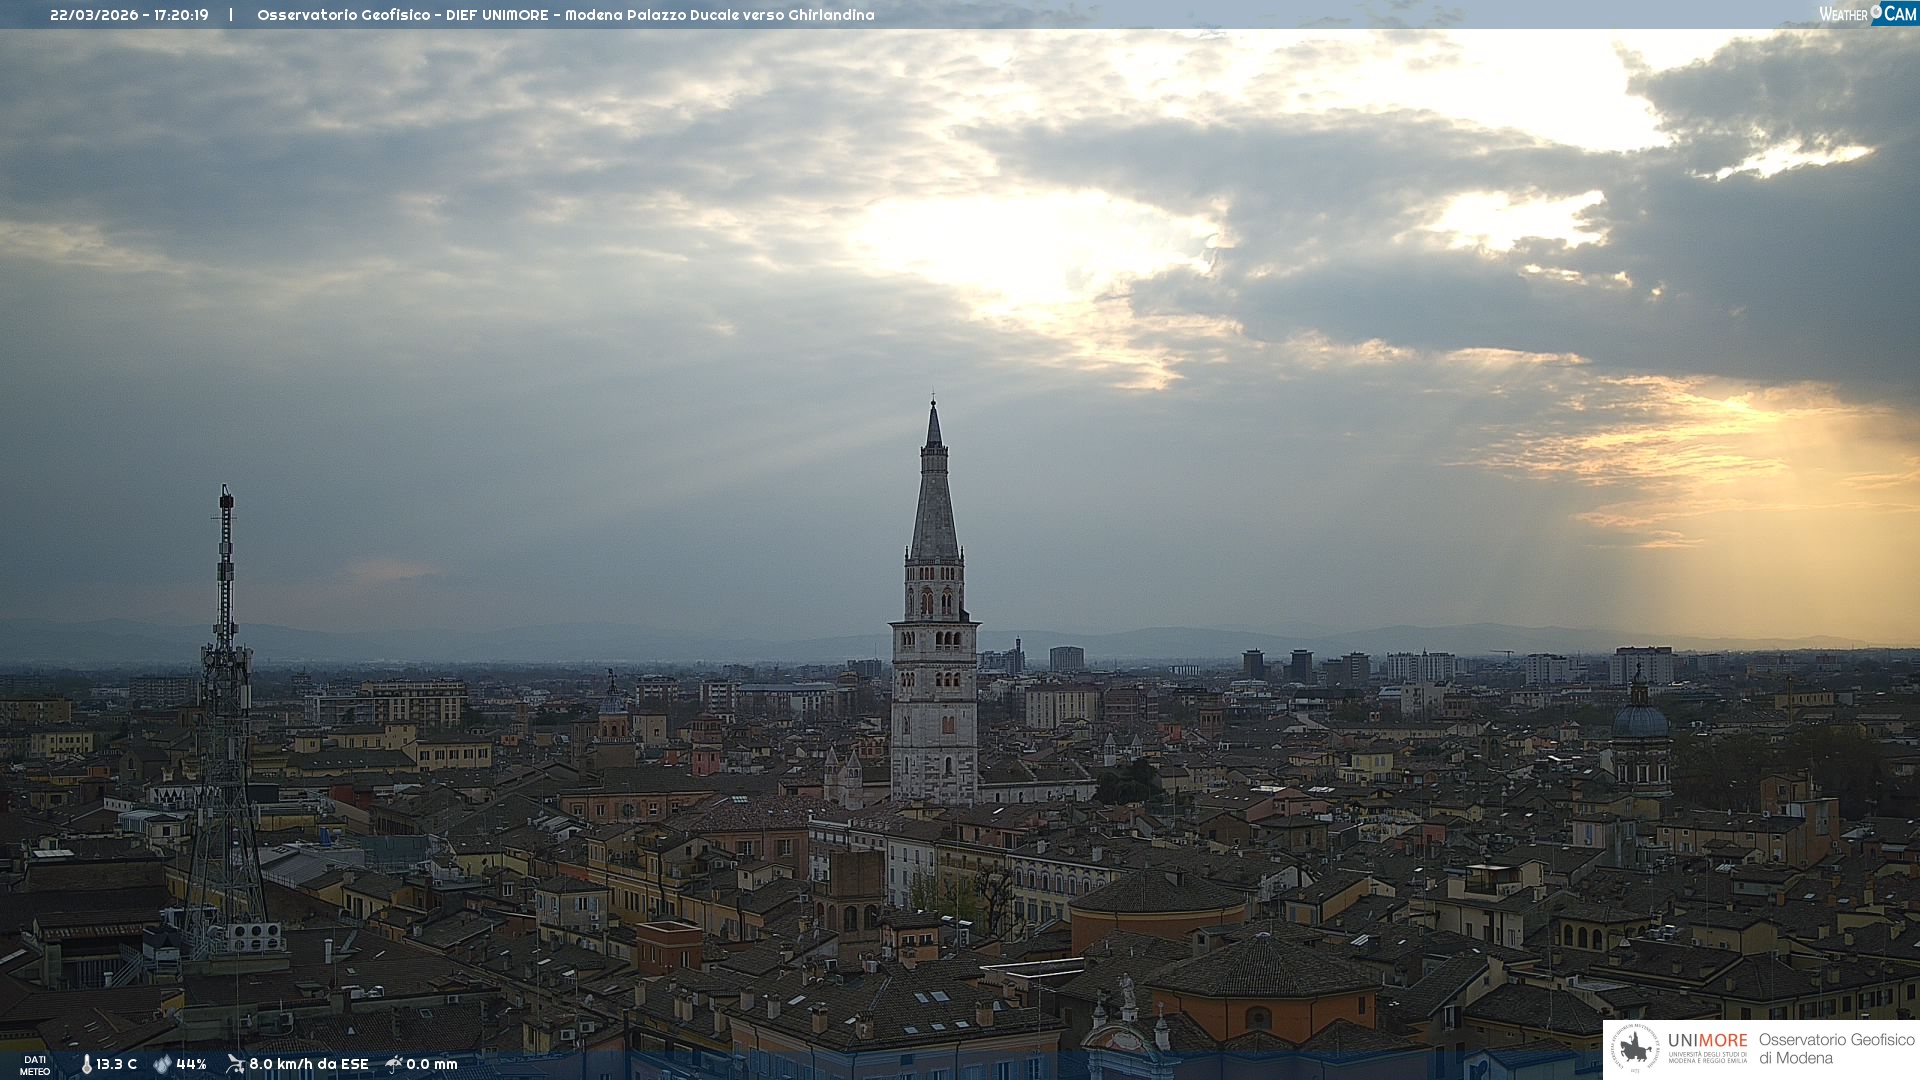Click the date and time stamp
Image resolution: width=1920 pixels, height=1080 pixels.
(x=129, y=15)
